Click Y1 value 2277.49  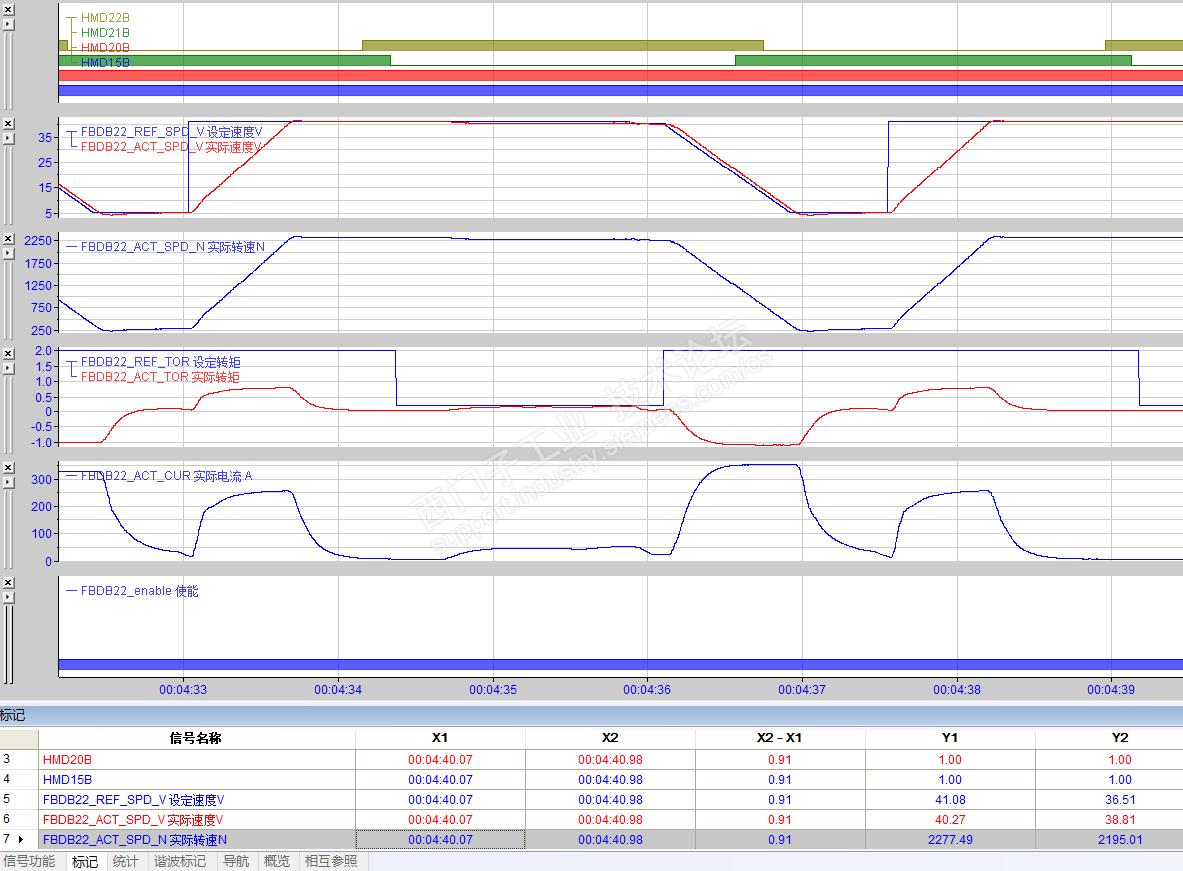click(x=950, y=839)
